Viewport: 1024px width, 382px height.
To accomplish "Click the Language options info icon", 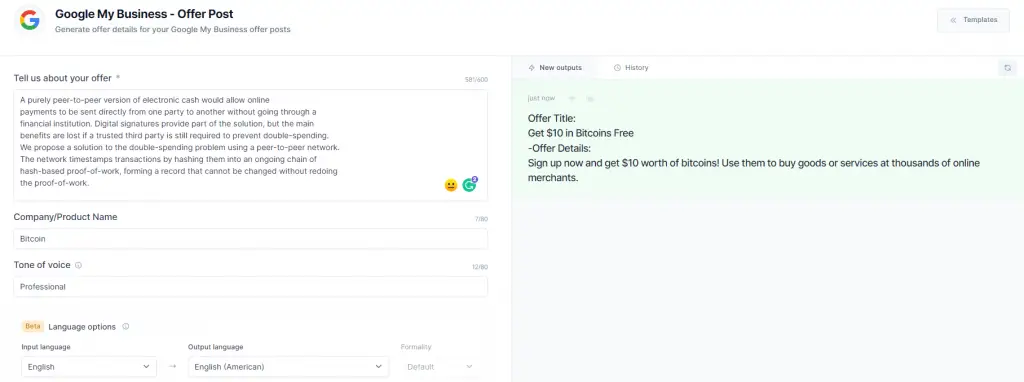I will [x=125, y=326].
